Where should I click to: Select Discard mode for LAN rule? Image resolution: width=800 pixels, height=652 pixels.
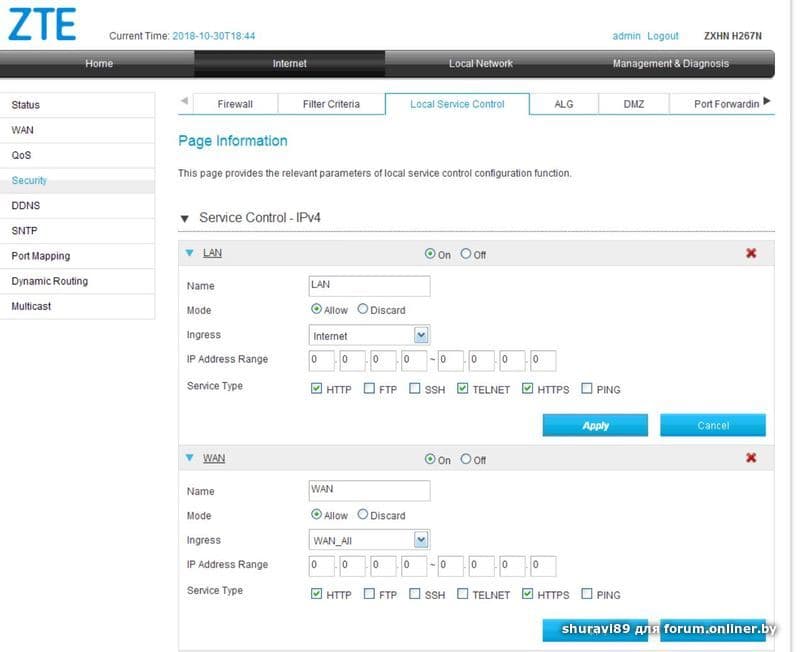362,309
